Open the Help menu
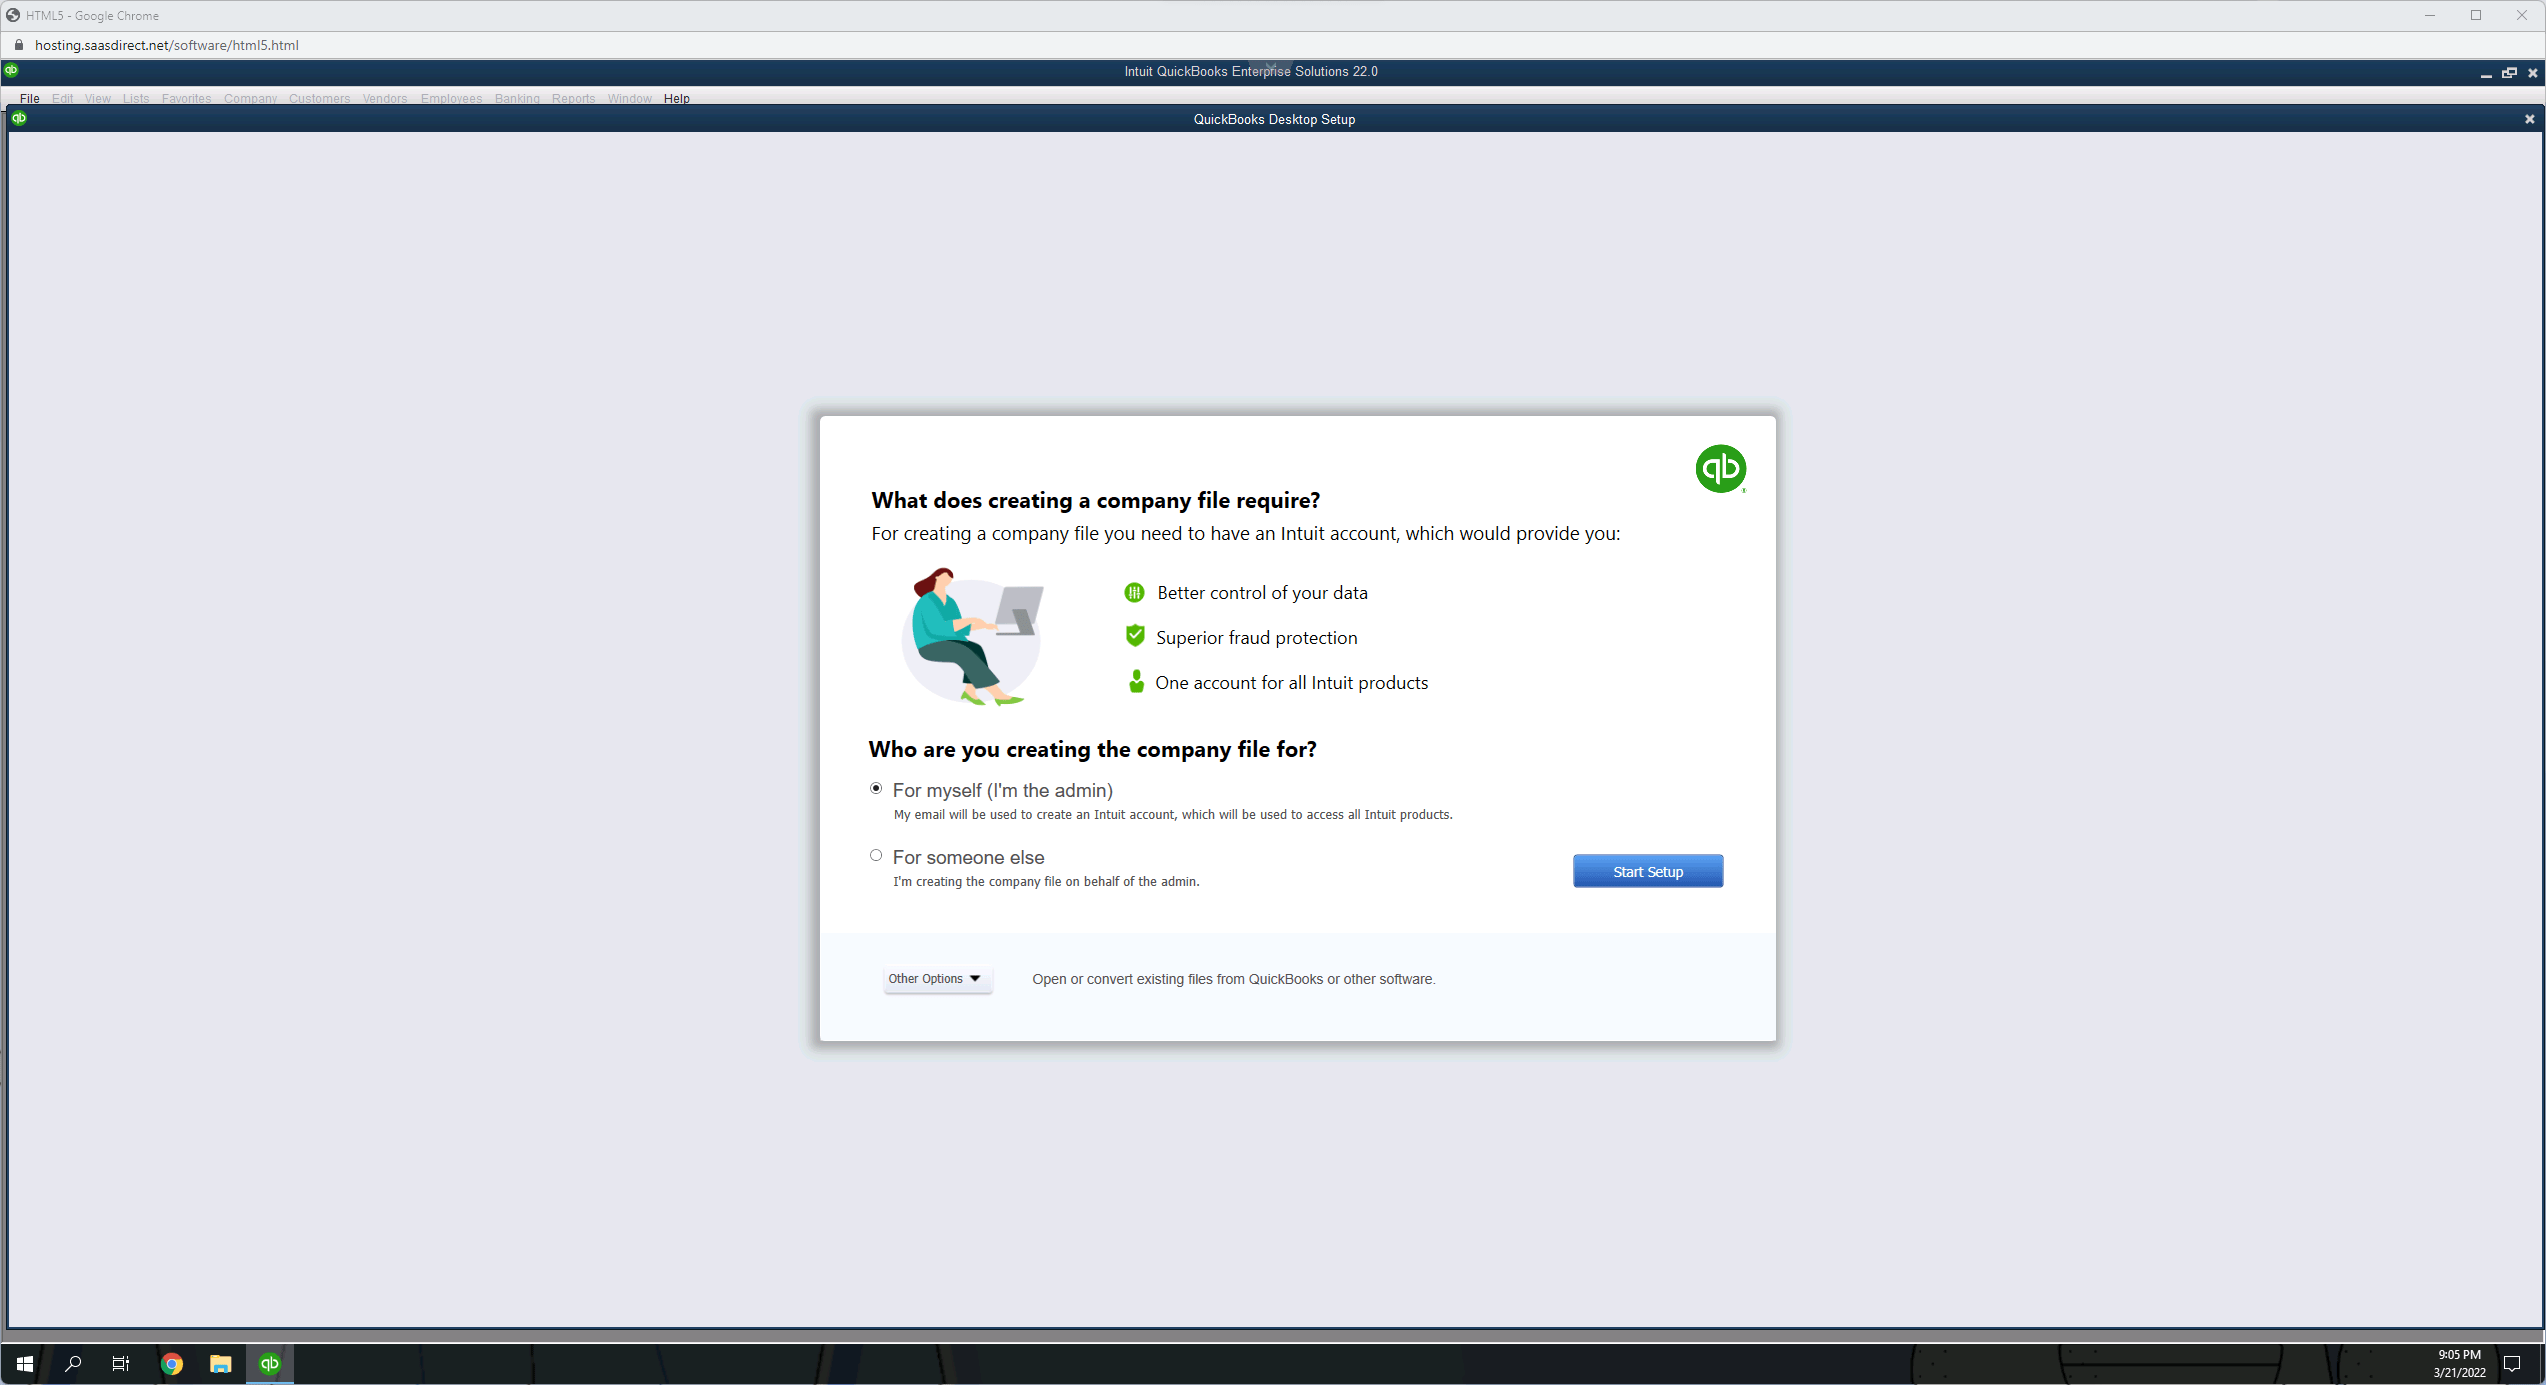The height and width of the screenshot is (1385, 2546). tap(677, 98)
